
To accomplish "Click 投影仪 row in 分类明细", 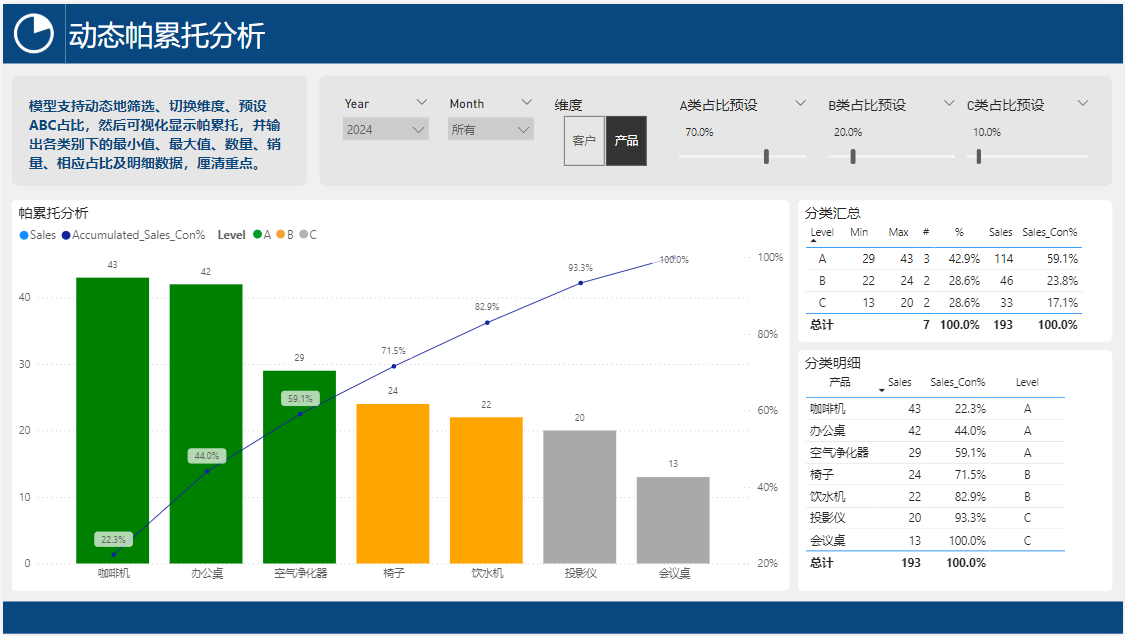I will tap(935, 518).
